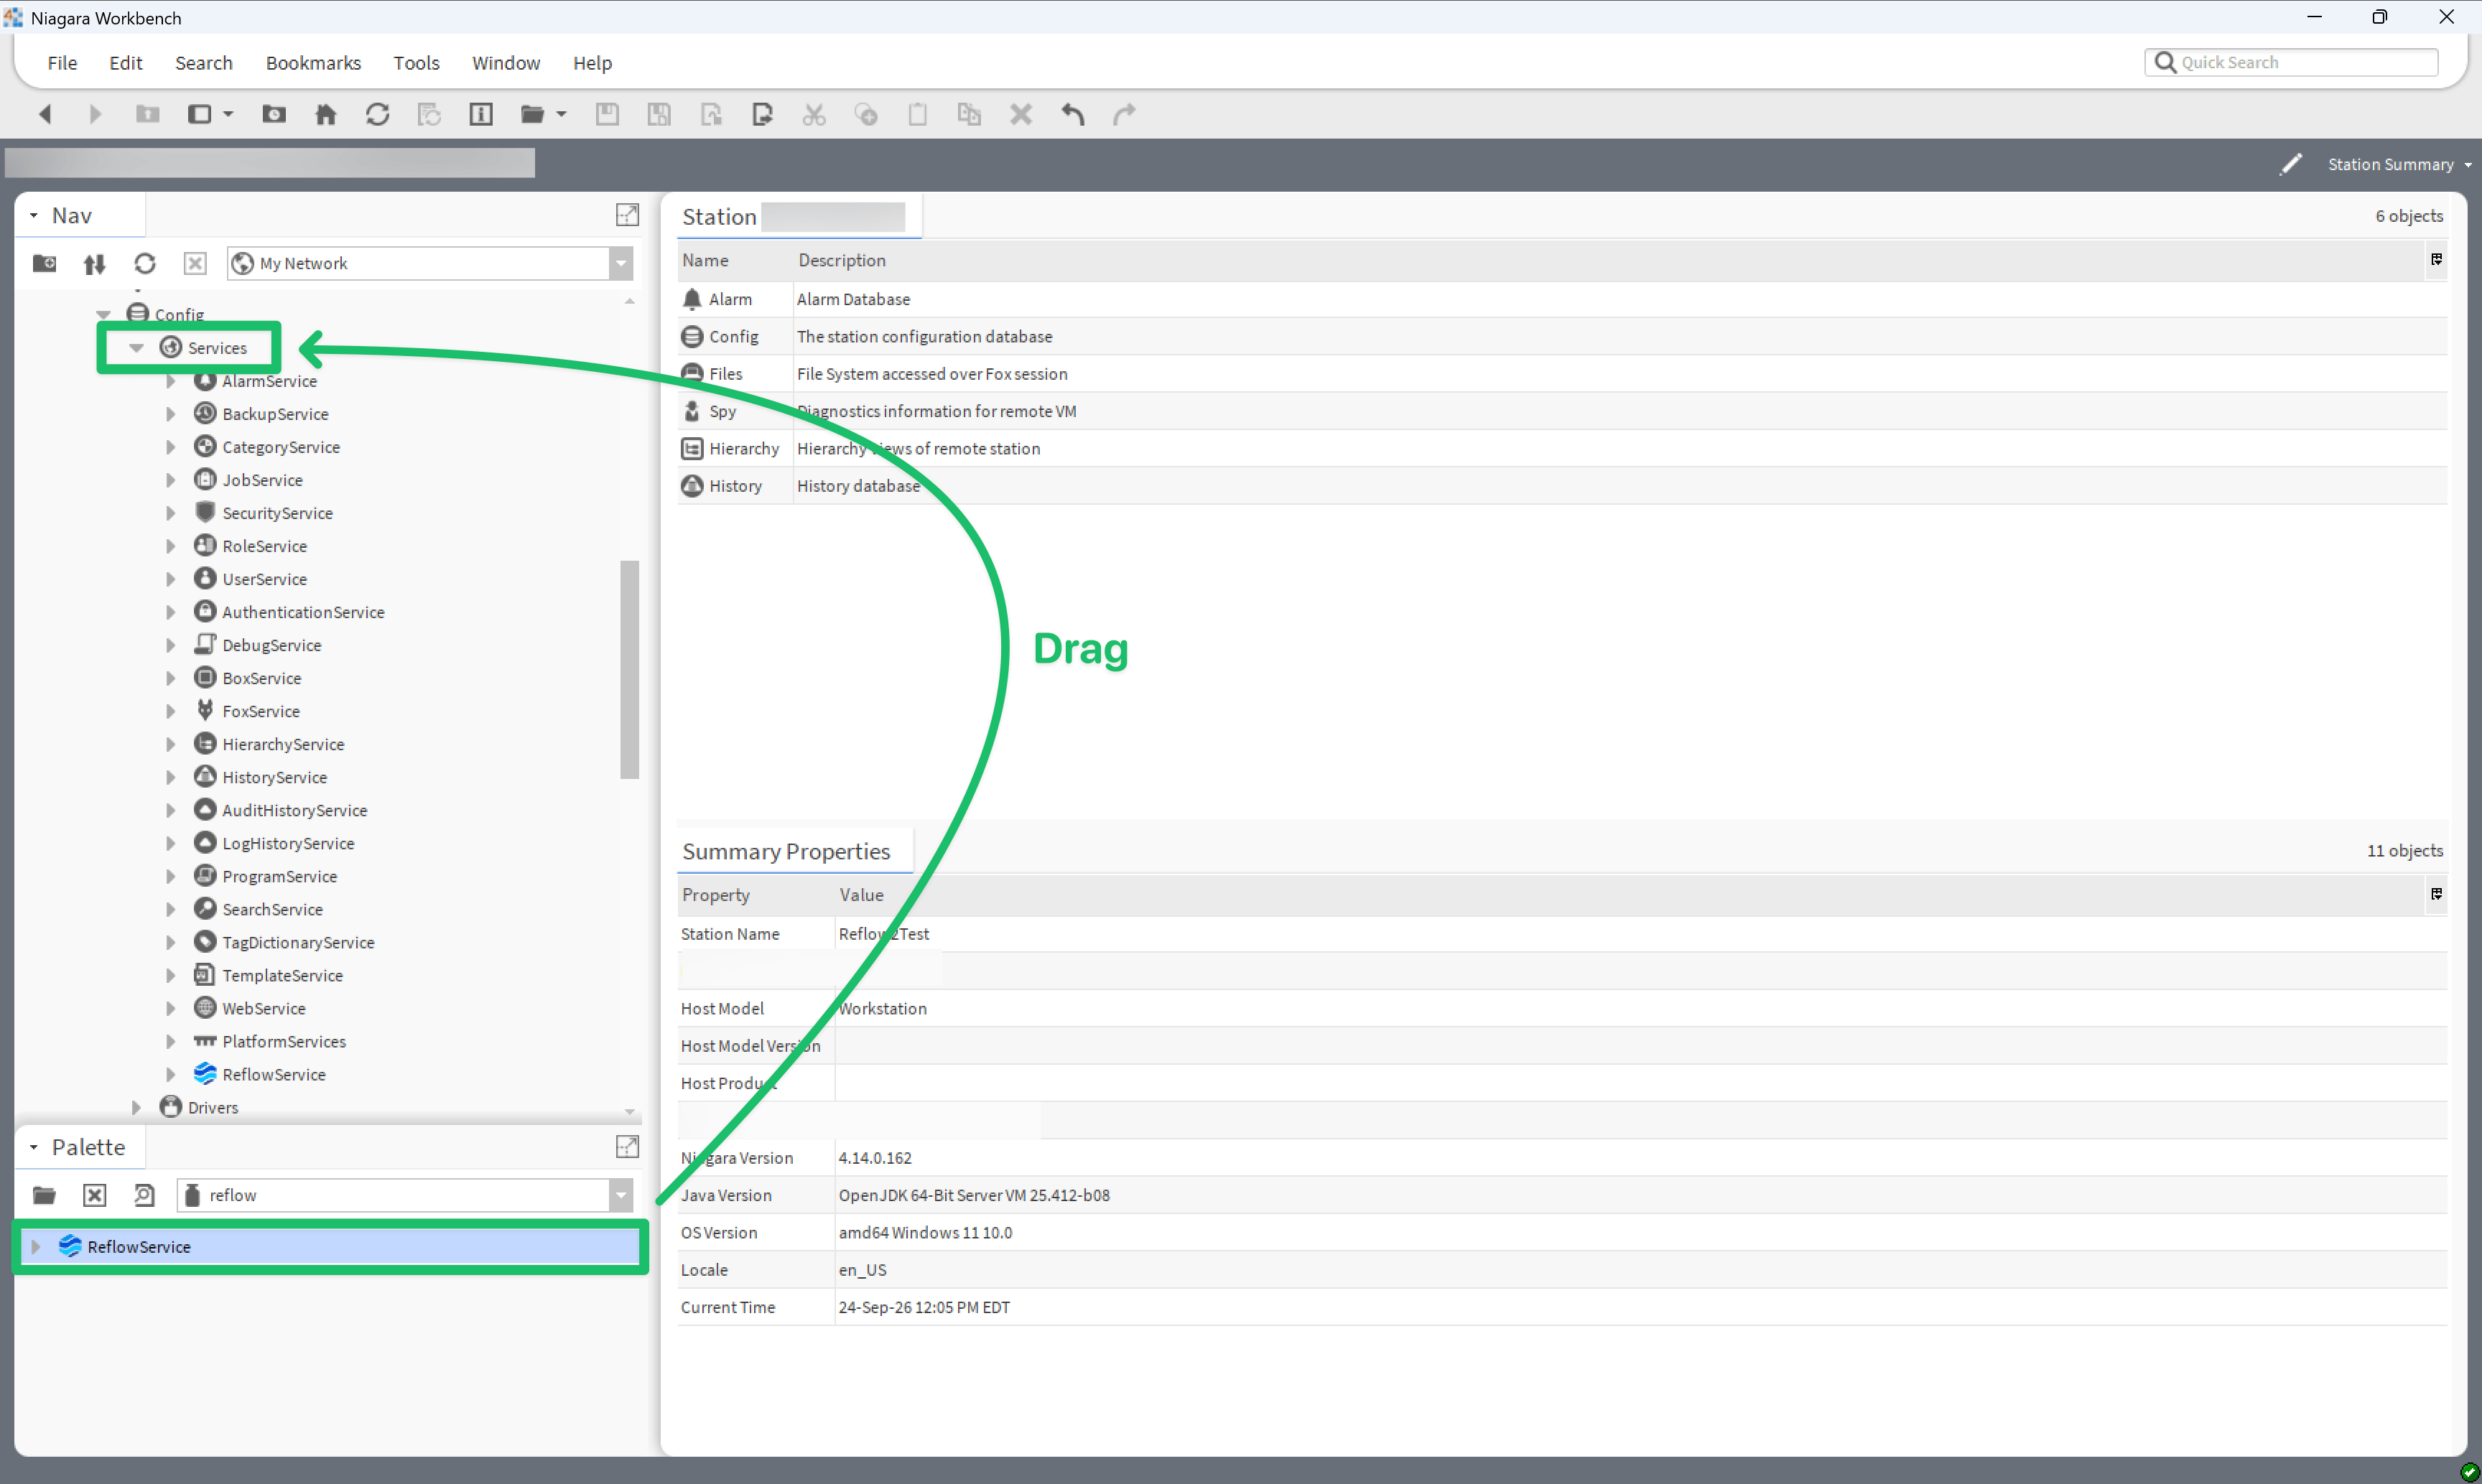Image resolution: width=2482 pixels, height=1484 pixels.
Task: Select the History row in Station table
Action: 1562,486
